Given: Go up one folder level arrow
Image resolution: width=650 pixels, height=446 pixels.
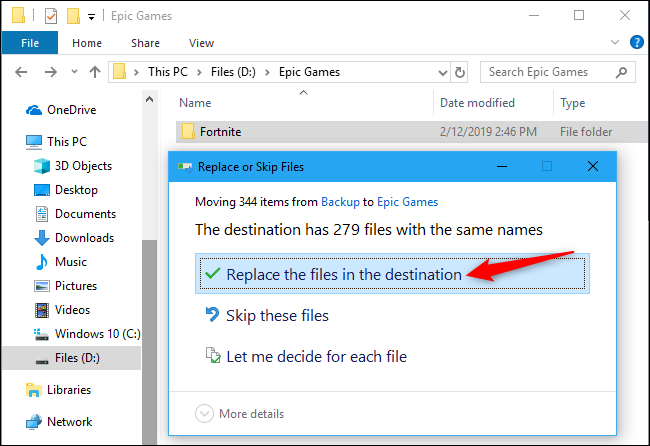Looking at the screenshot, I should (95, 72).
